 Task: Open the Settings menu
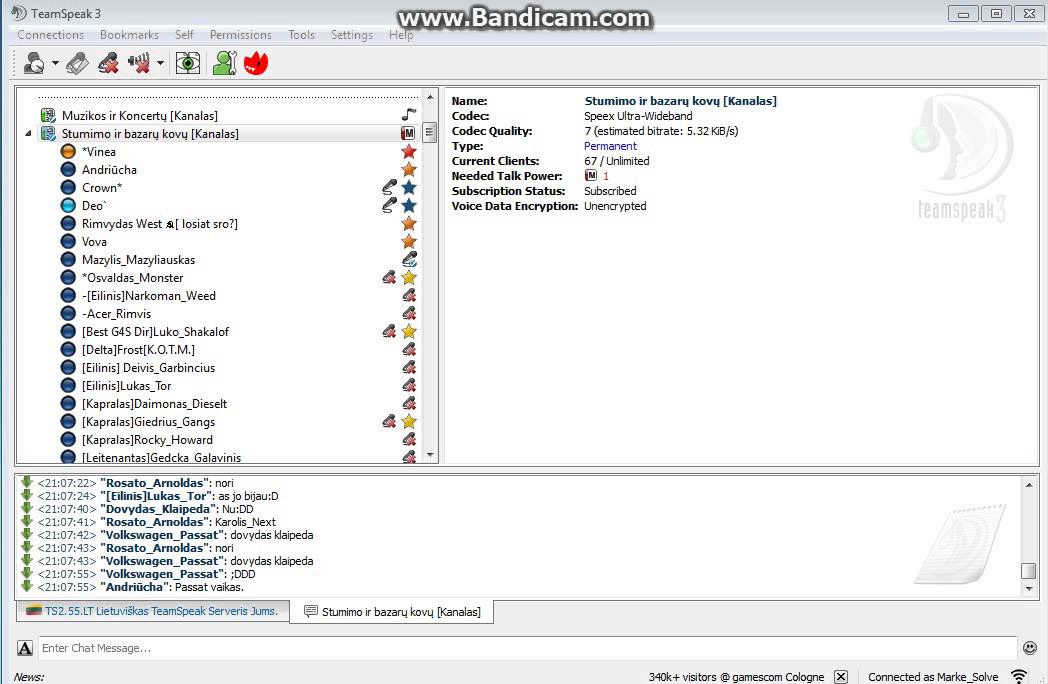(x=352, y=35)
